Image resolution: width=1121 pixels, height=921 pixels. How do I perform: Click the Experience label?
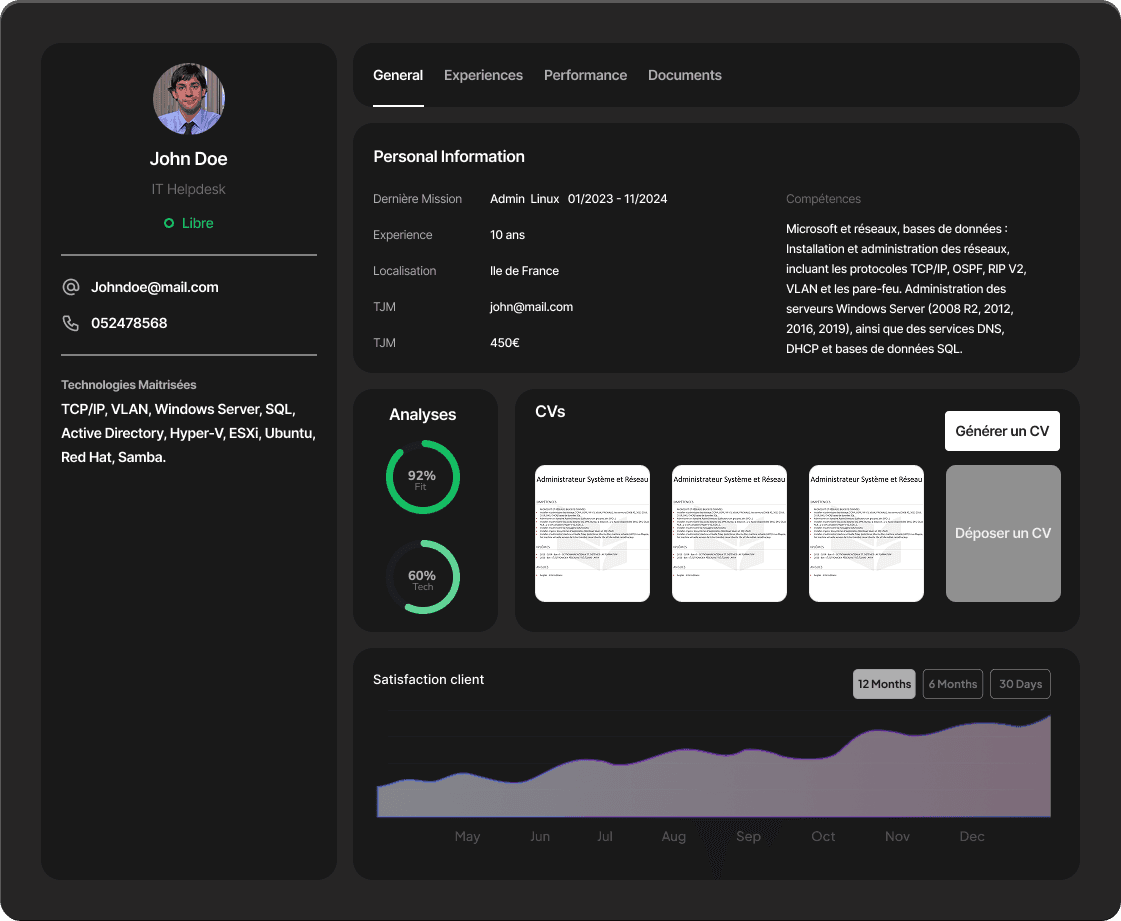[x=403, y=235]
